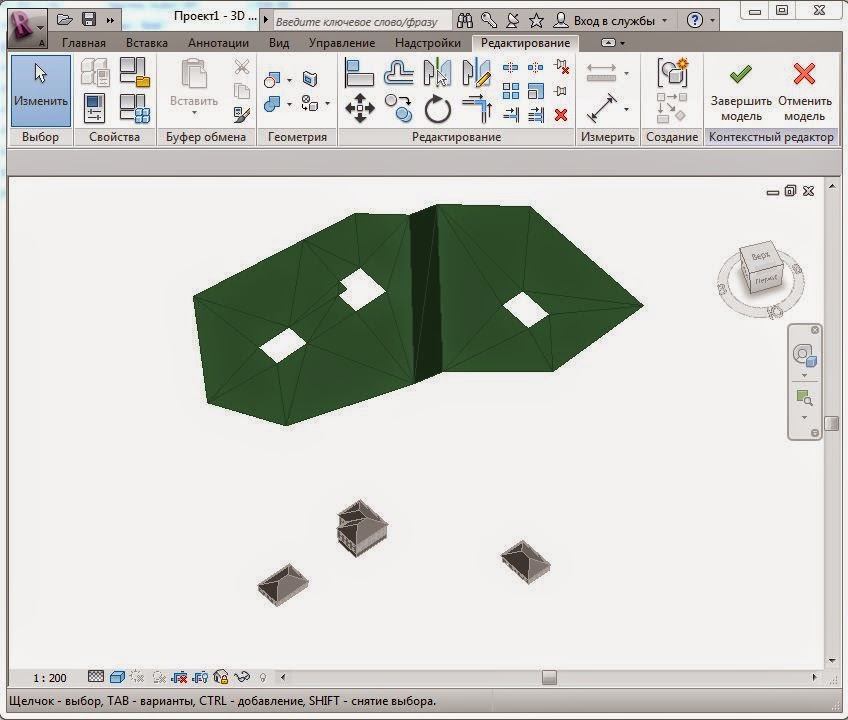The height and width of the screenshot is (720, 848).
Task: Open the Вставка ribbon tab
Action: (x=147, y=43)
